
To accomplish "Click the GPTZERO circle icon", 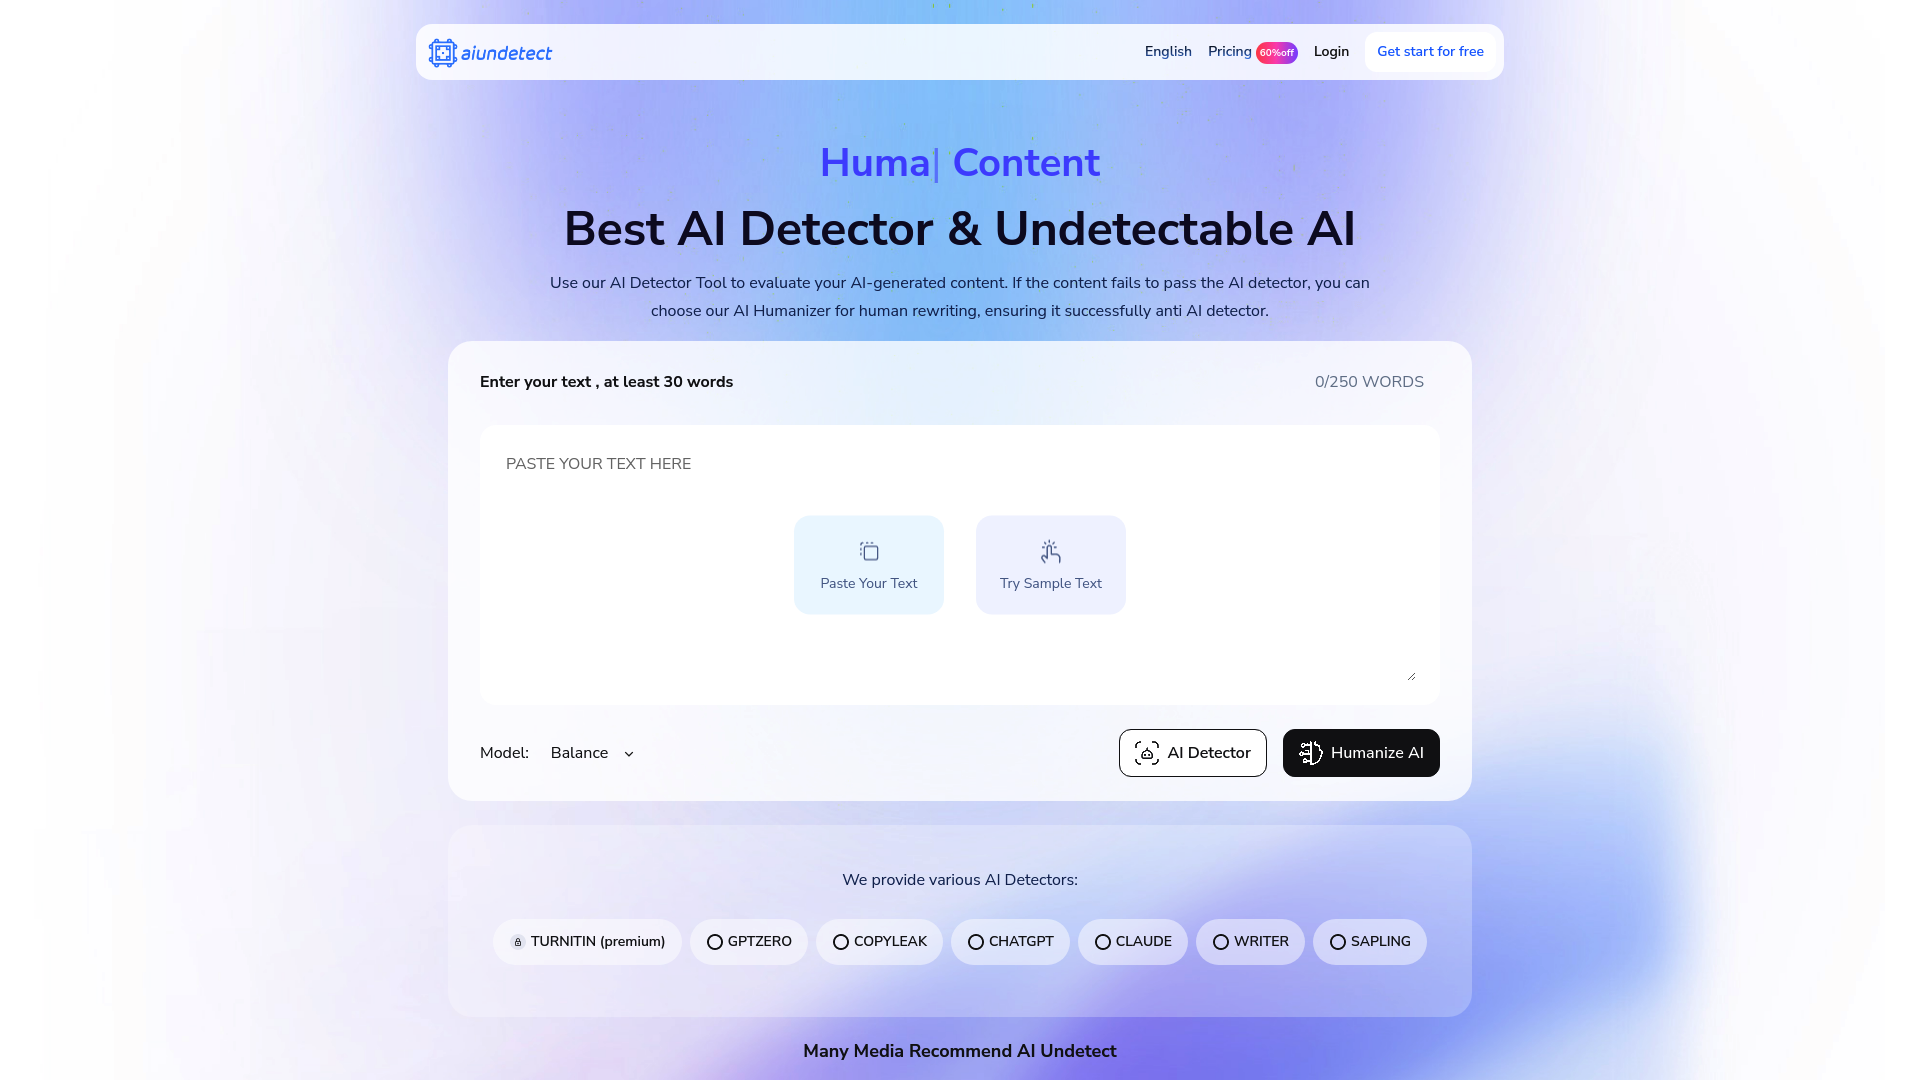I will (713, 942).
